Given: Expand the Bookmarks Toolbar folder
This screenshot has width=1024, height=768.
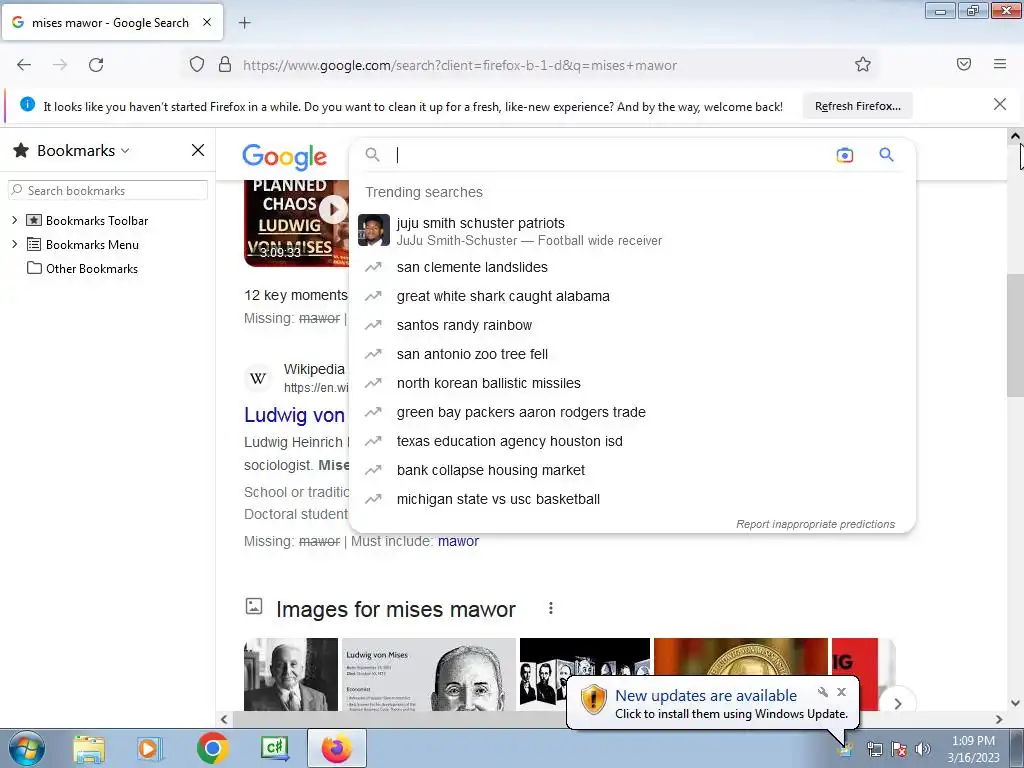Looking at the screenshot, I should (x=14, y=221).
